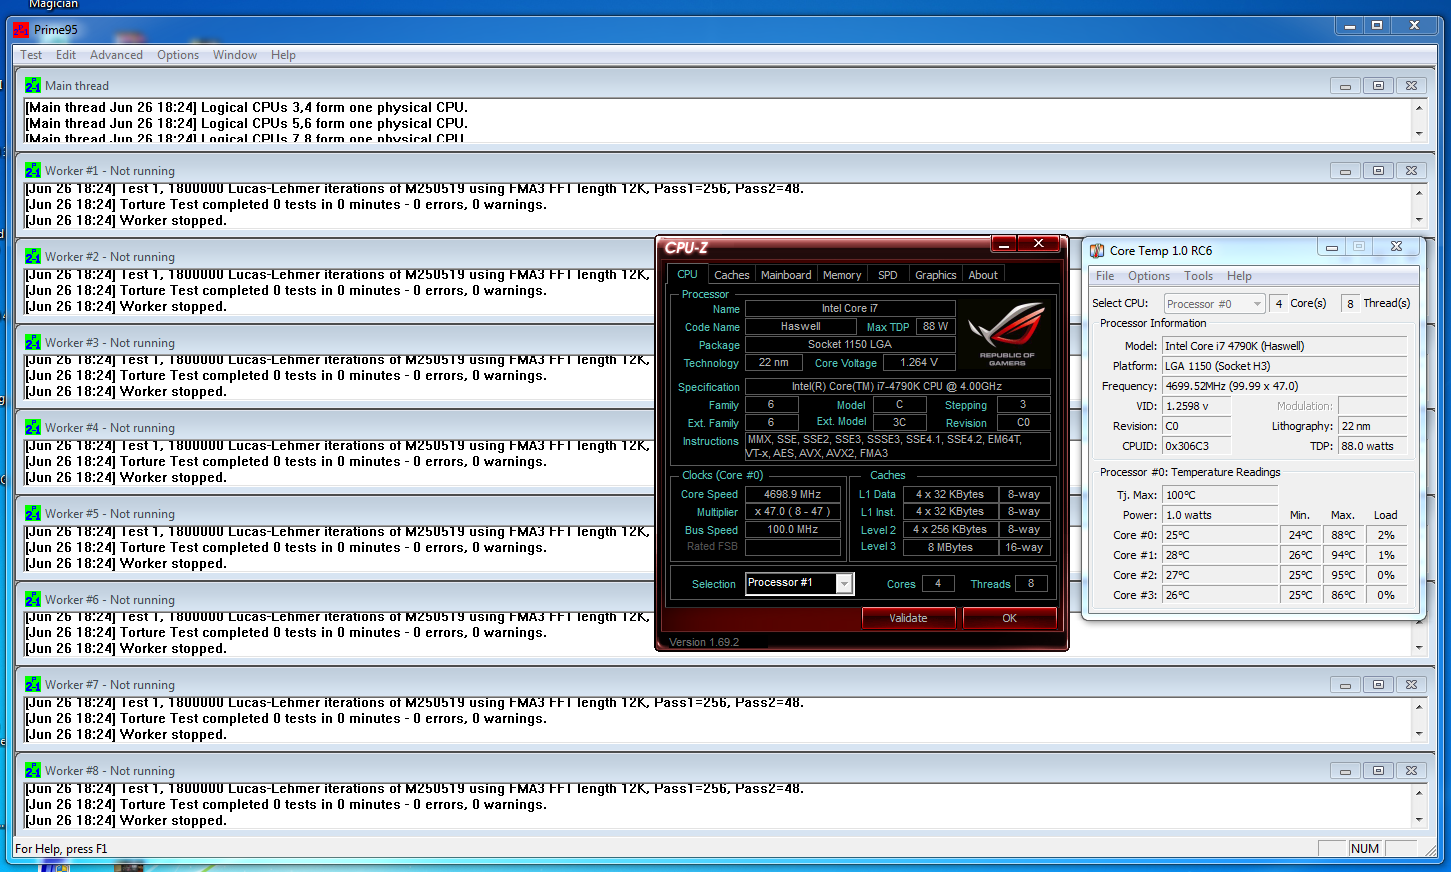Switch to the SPD tab in CPU-Z
The image size is (1451, 872).
click(888, 275)
